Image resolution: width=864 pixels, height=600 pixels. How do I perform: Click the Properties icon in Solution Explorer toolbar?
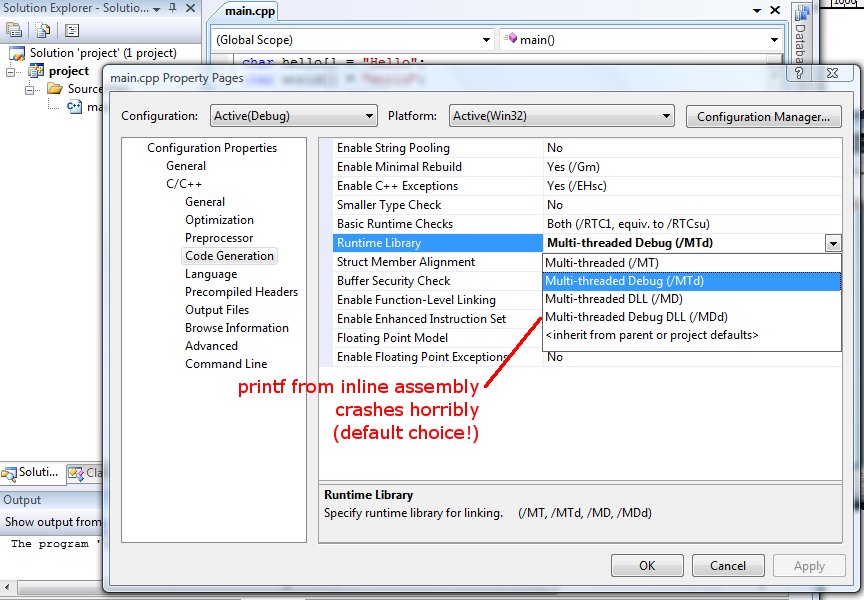pos(14,30)
